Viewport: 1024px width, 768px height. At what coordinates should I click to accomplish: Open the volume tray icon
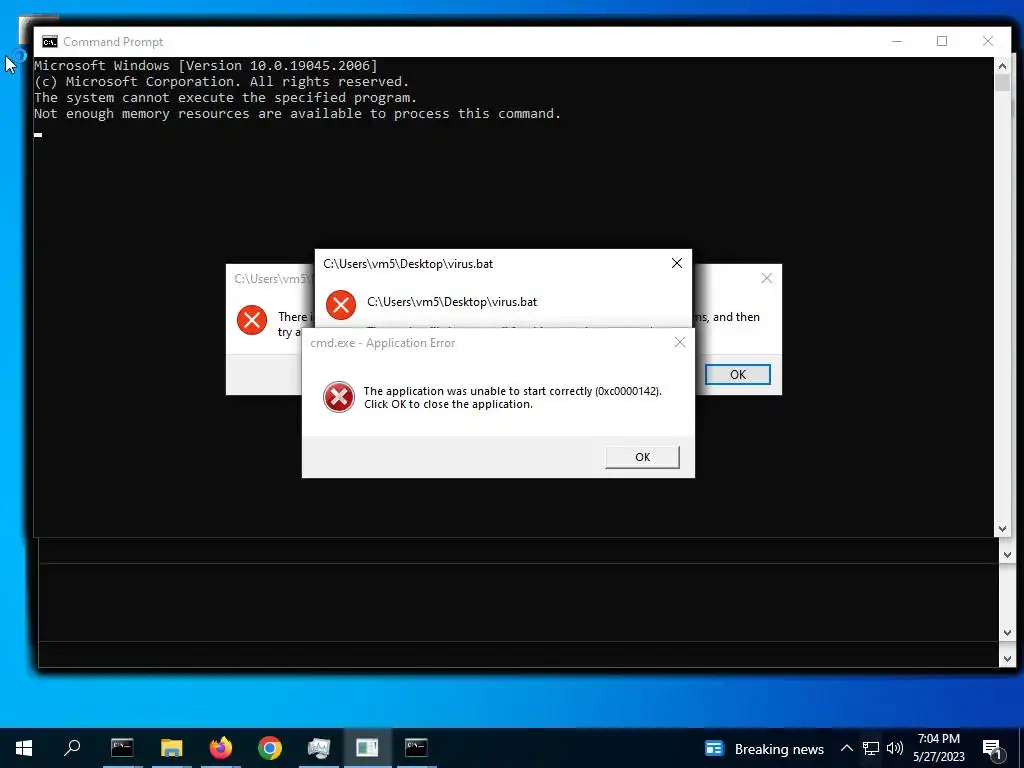895,748
